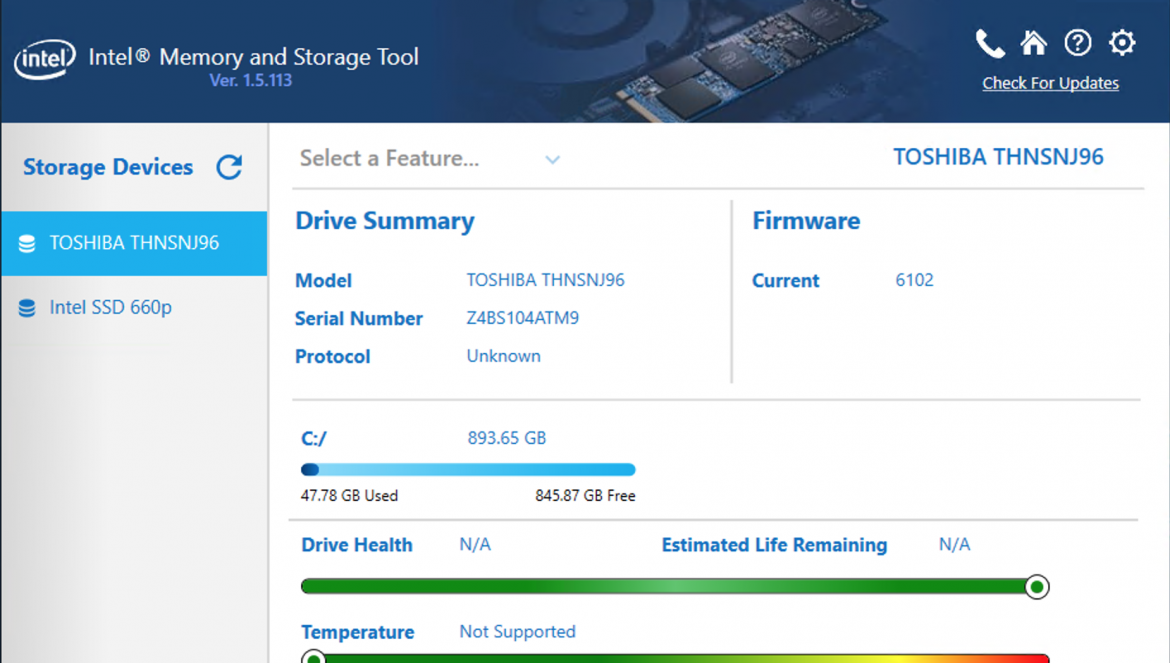Click the Temperature Not Supported value

pos(517,632)
